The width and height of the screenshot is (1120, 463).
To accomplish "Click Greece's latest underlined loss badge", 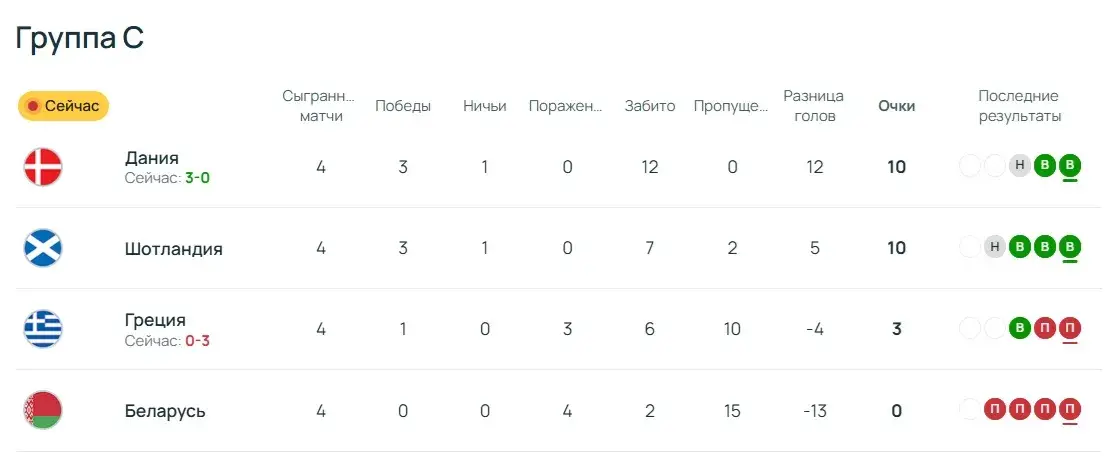I will pyautogui.click(x=1070, y=328).
